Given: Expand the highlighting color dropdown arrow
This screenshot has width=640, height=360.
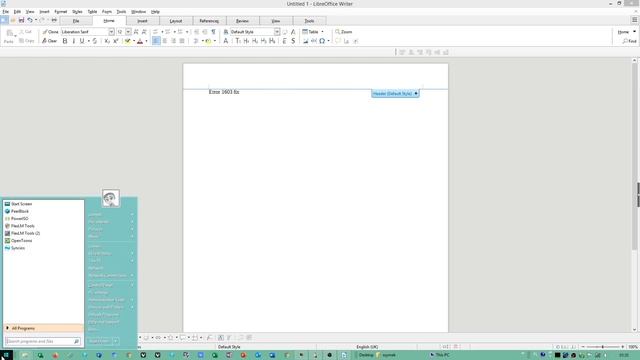Looking at the screenshot, I should coord(134,41).
